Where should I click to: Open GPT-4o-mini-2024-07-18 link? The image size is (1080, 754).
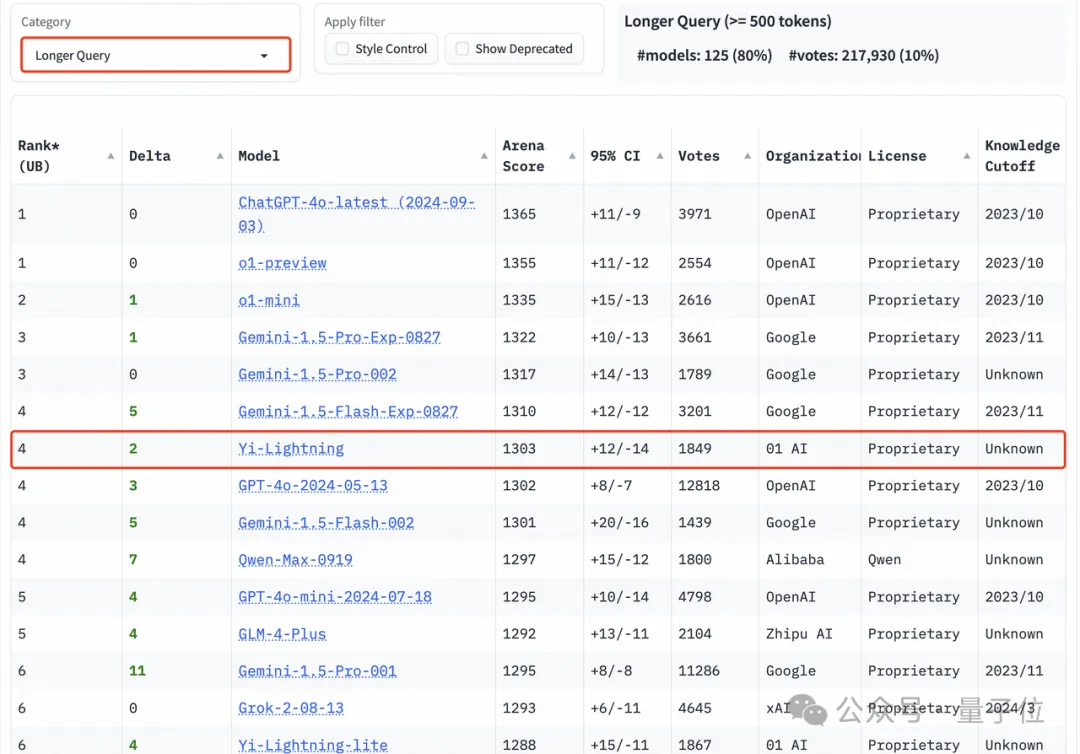click(x=335, y=597)
